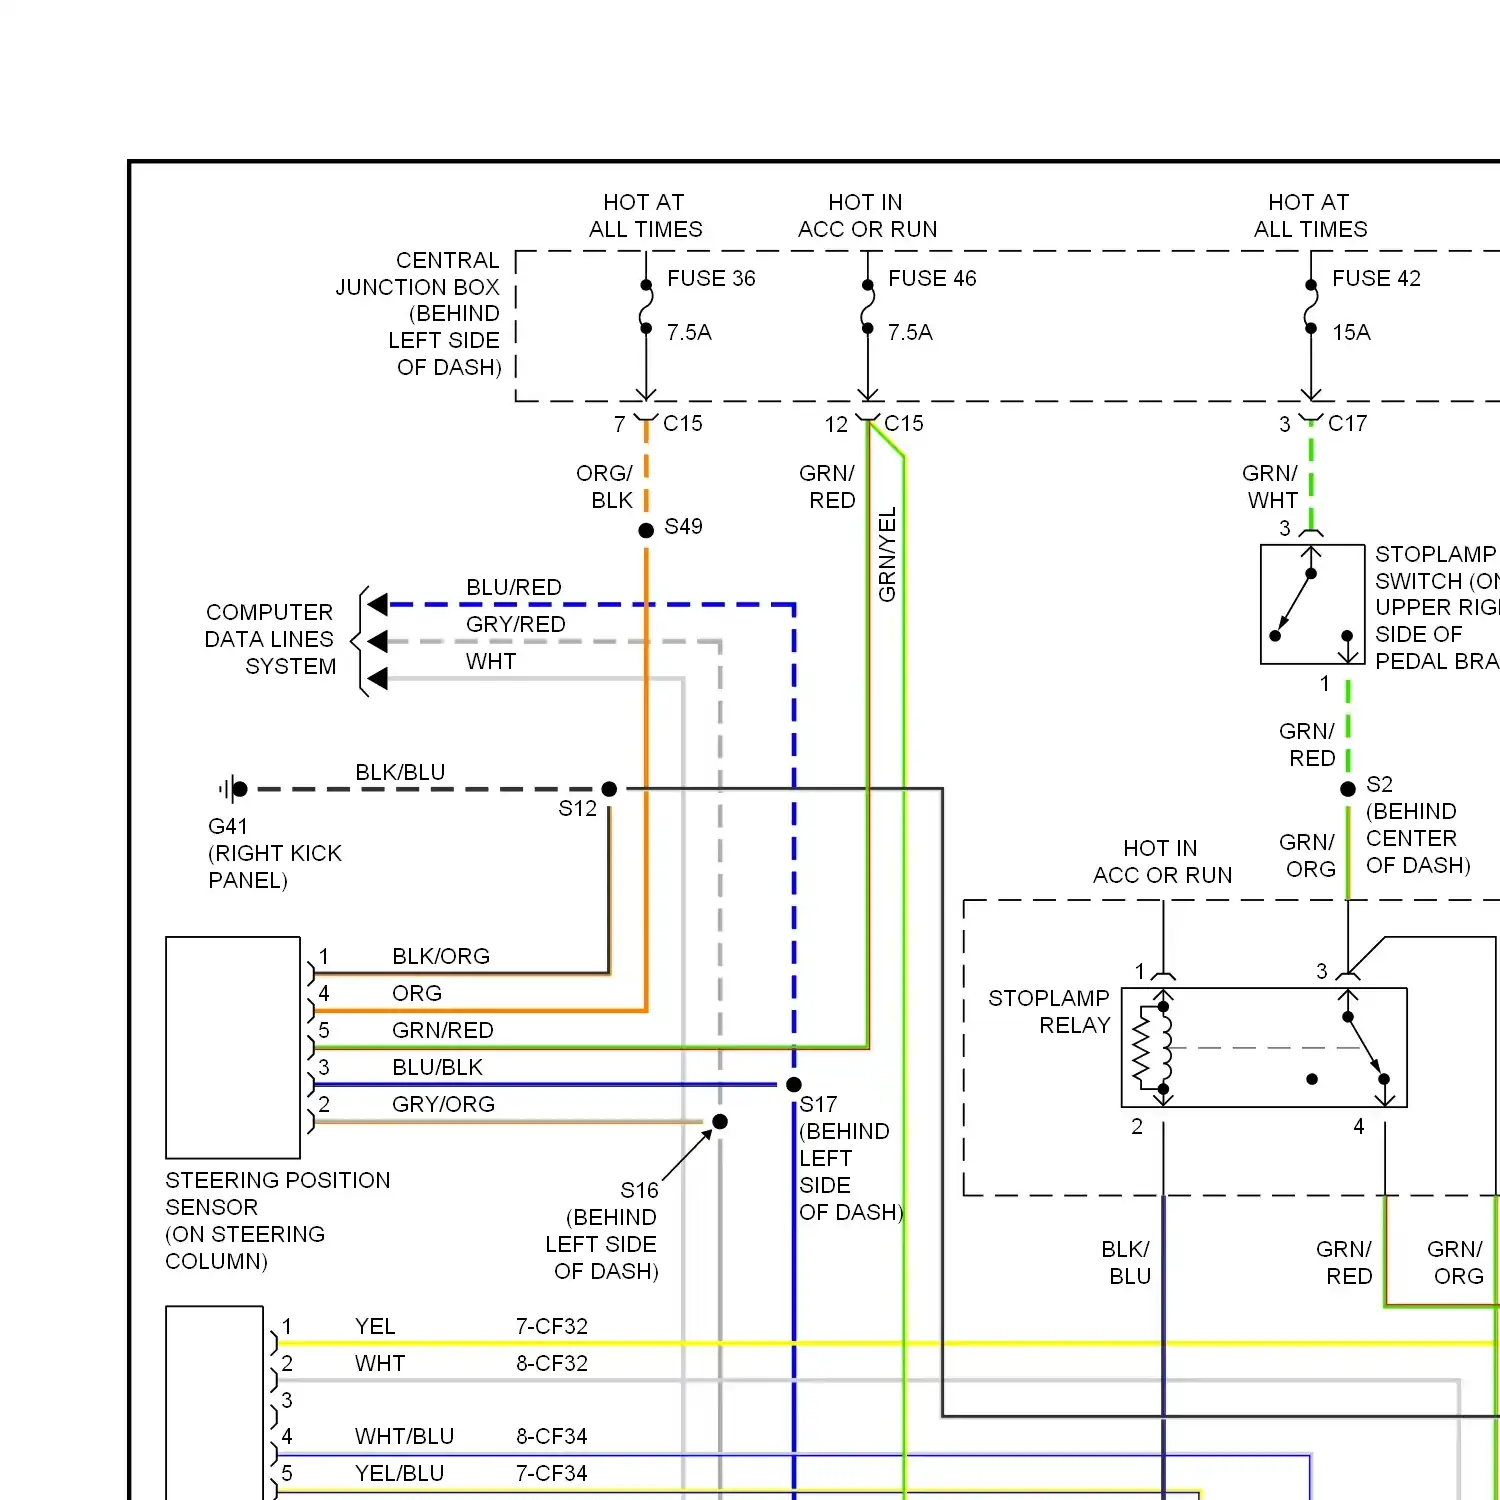The image size is (1500, 1500).
Task: Click the arrowhead on the BLU/RED line
Action: pyautogui.click(x=377, y=604)
